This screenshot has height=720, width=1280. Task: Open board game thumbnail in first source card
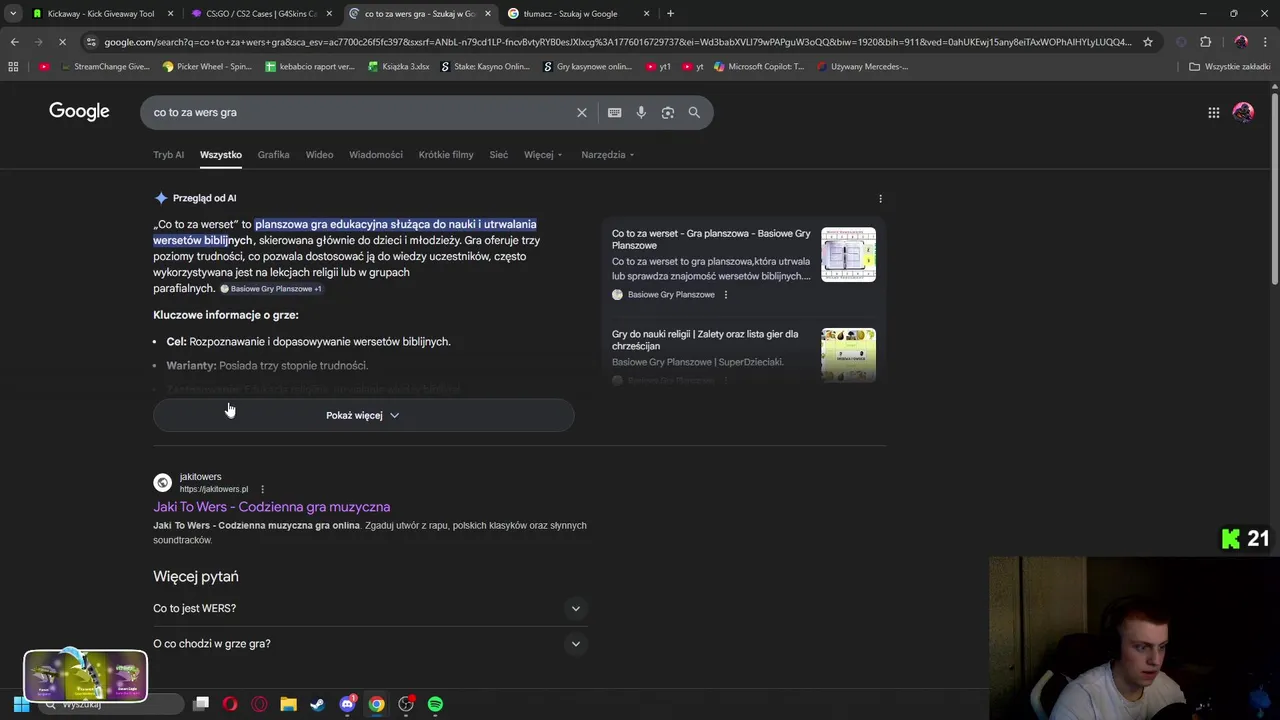(848, 255)
